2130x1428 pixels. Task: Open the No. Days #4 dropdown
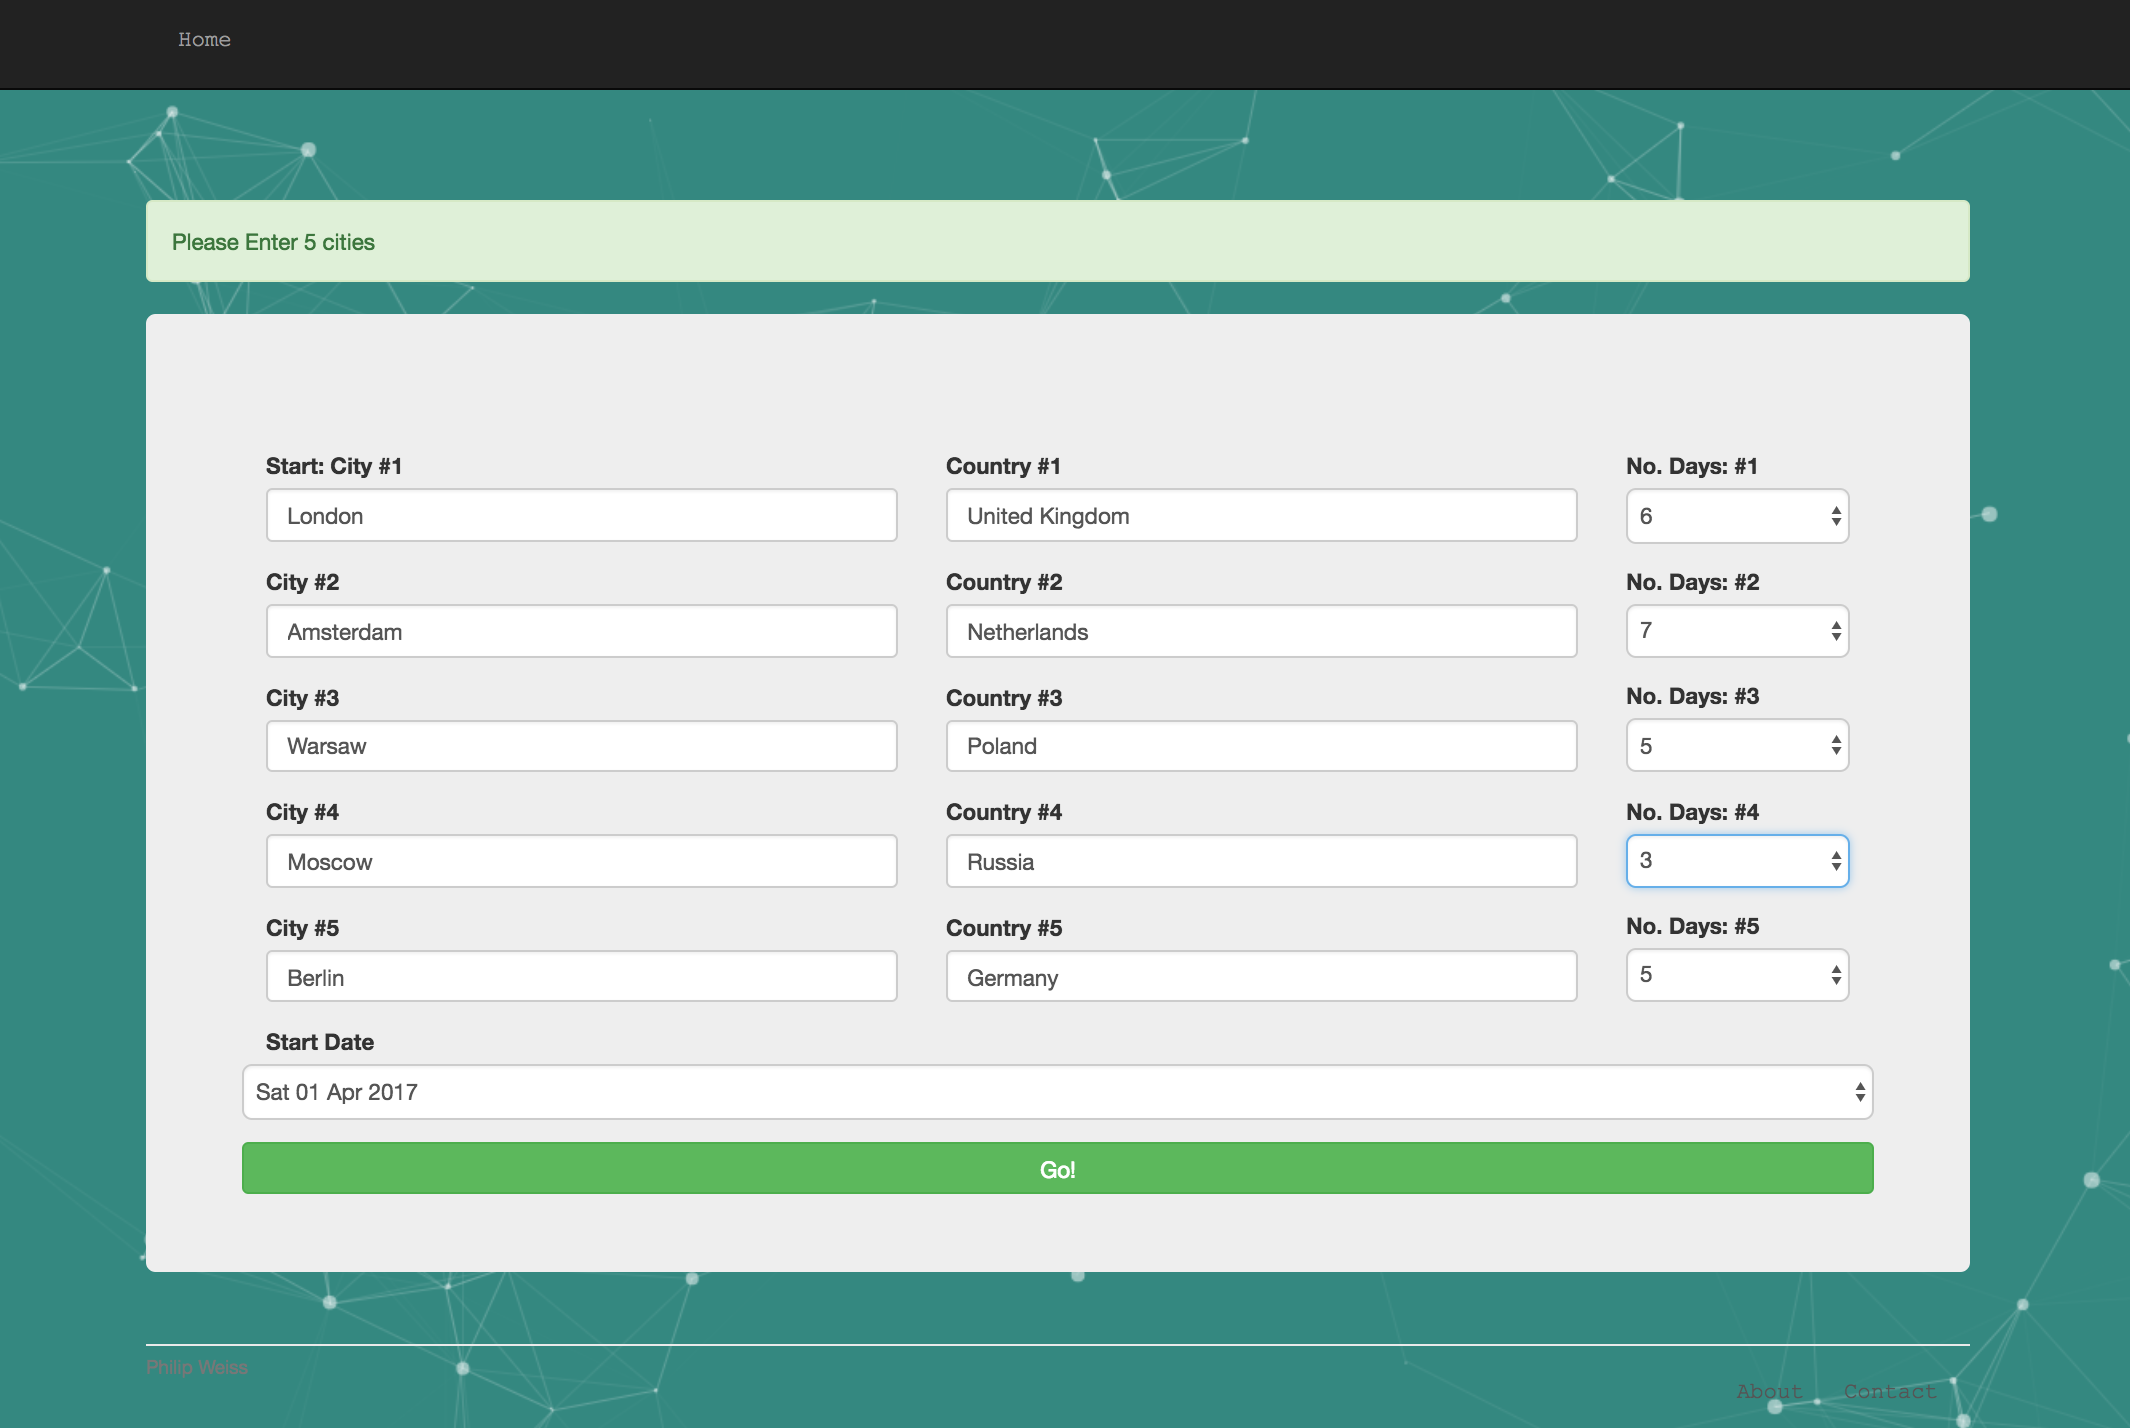[x=1737, y=861]
